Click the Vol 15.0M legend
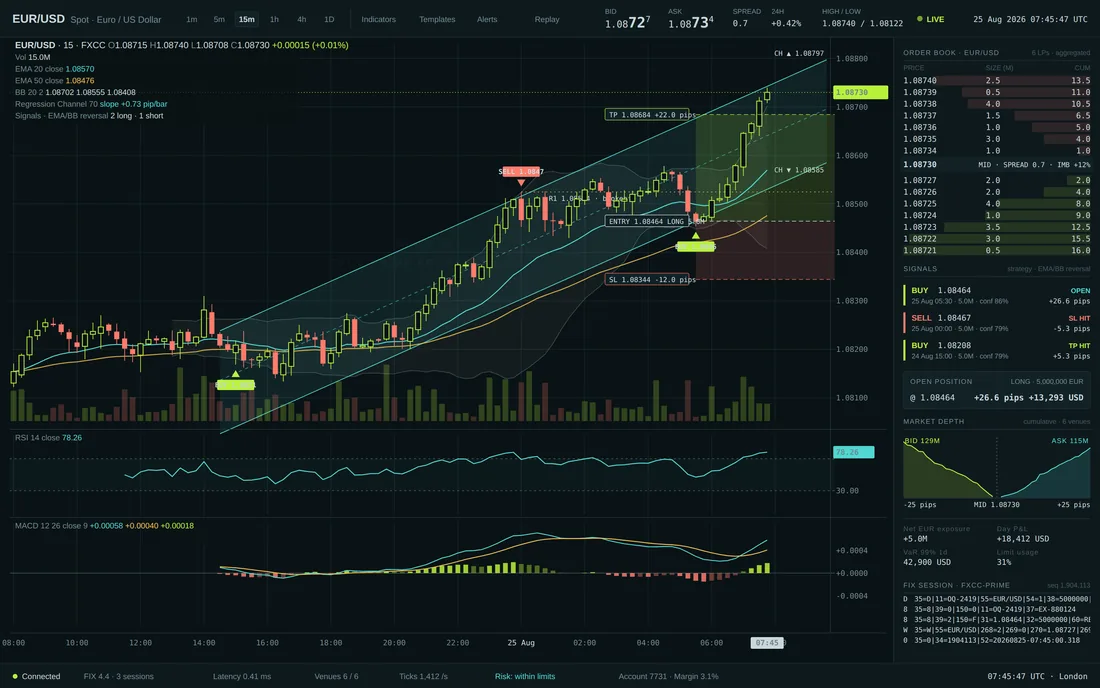Image resolution: width=1100 pixels, height=688 pixels. (x=32, y=58)
